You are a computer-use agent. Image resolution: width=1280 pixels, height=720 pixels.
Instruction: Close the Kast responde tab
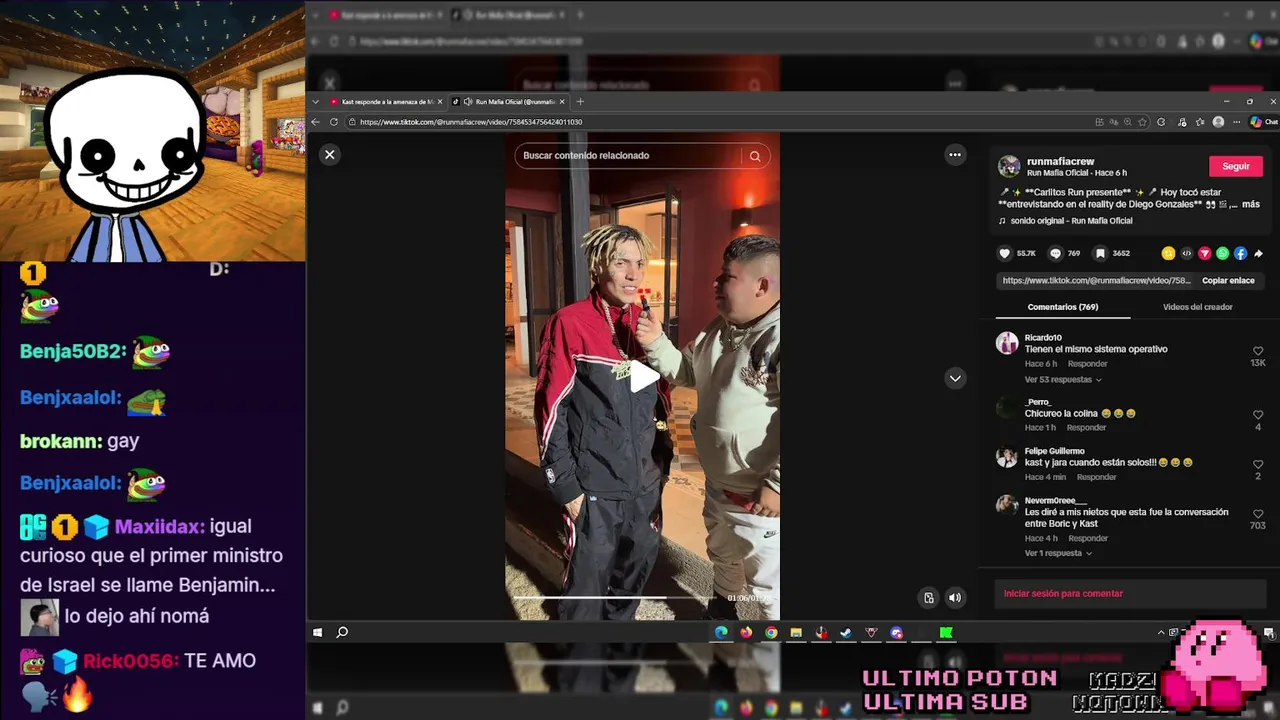(x=440, y=102)
